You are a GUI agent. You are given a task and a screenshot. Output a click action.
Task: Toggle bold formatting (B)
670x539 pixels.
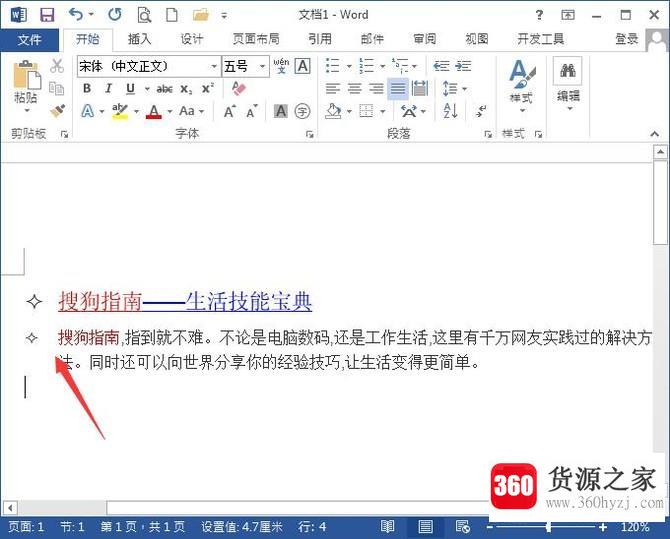87,88
